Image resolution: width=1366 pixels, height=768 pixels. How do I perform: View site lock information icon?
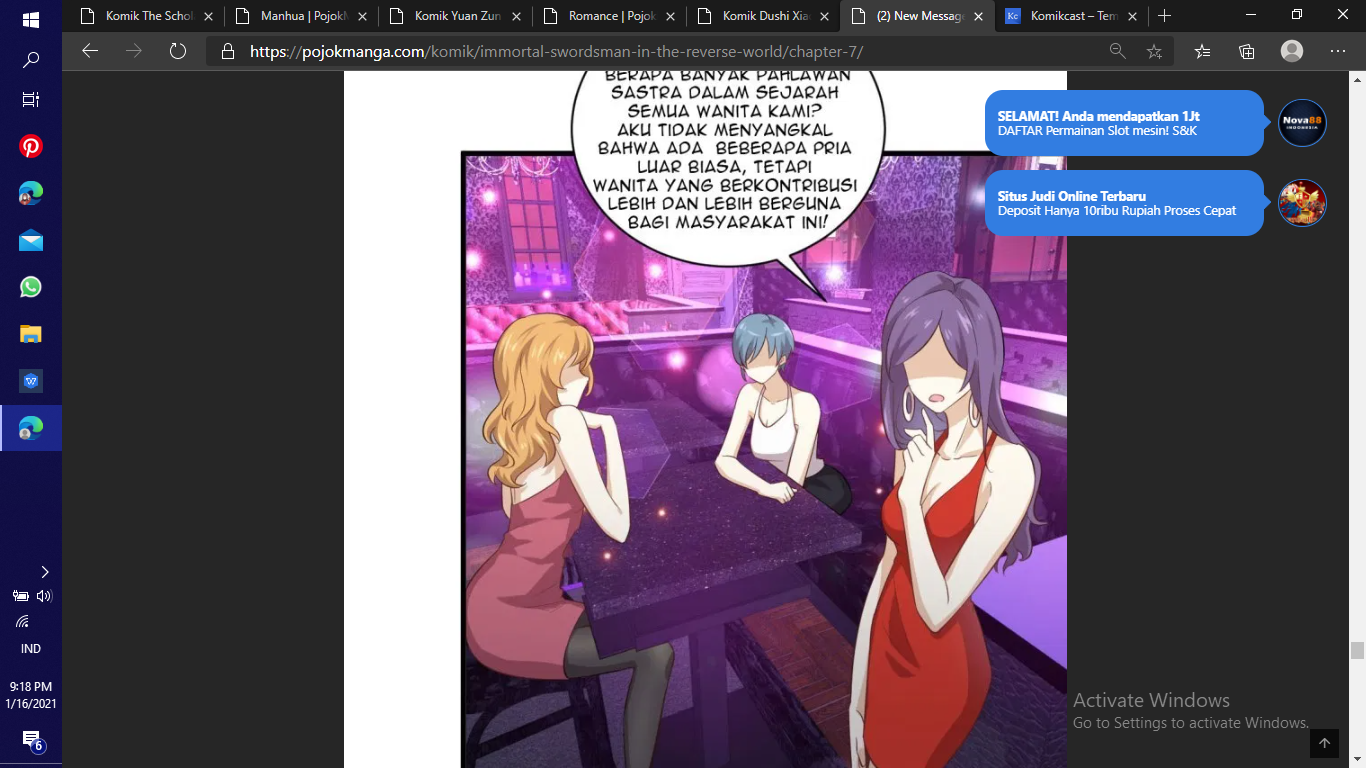click(228, 51)
